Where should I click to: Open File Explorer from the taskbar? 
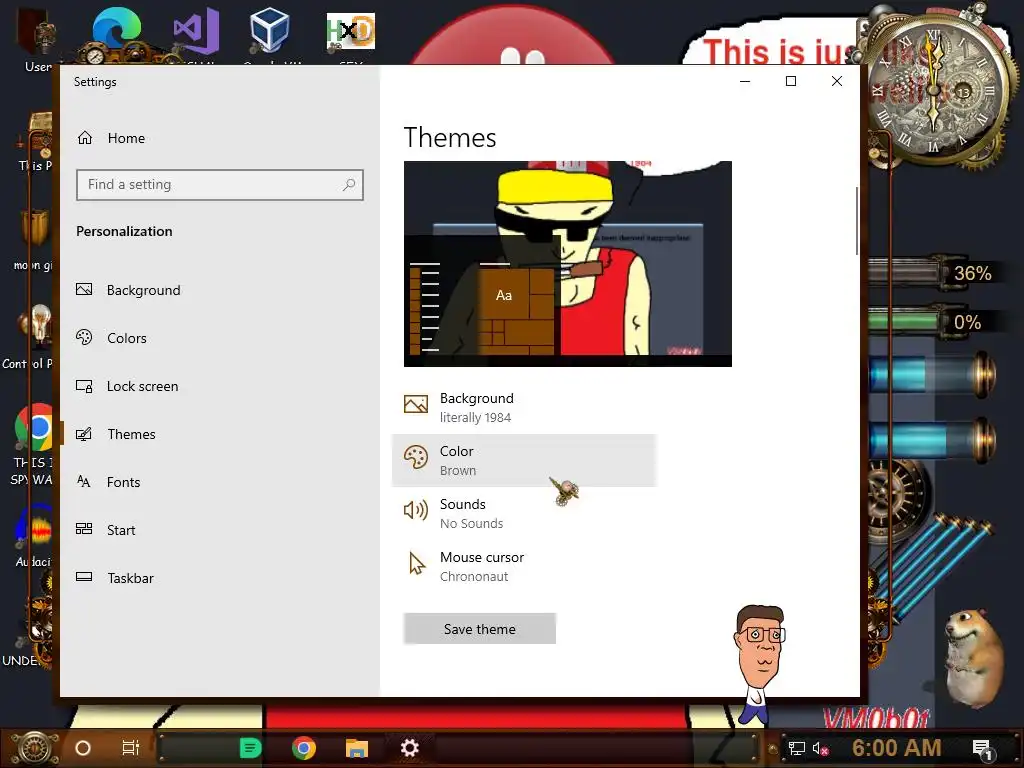[x=357, y=748]
